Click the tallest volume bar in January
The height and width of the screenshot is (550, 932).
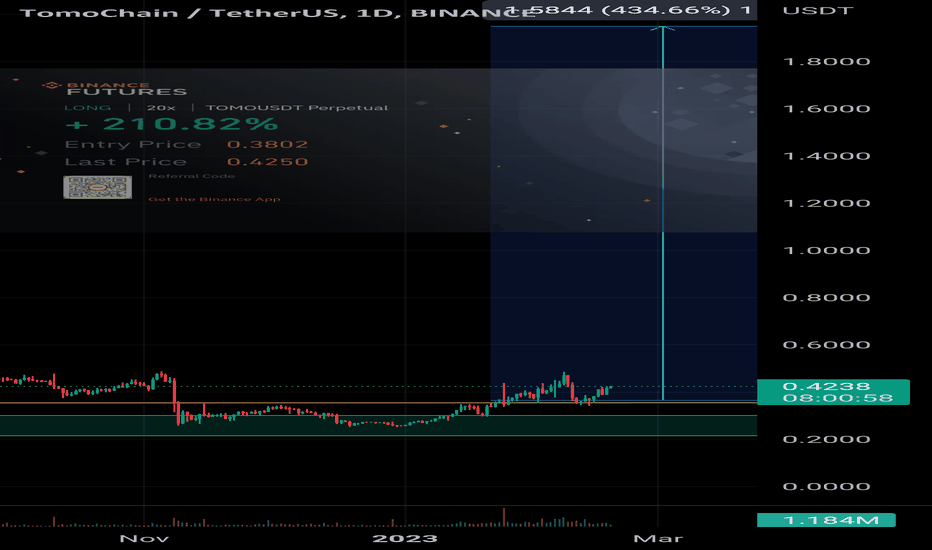(504, 517)
